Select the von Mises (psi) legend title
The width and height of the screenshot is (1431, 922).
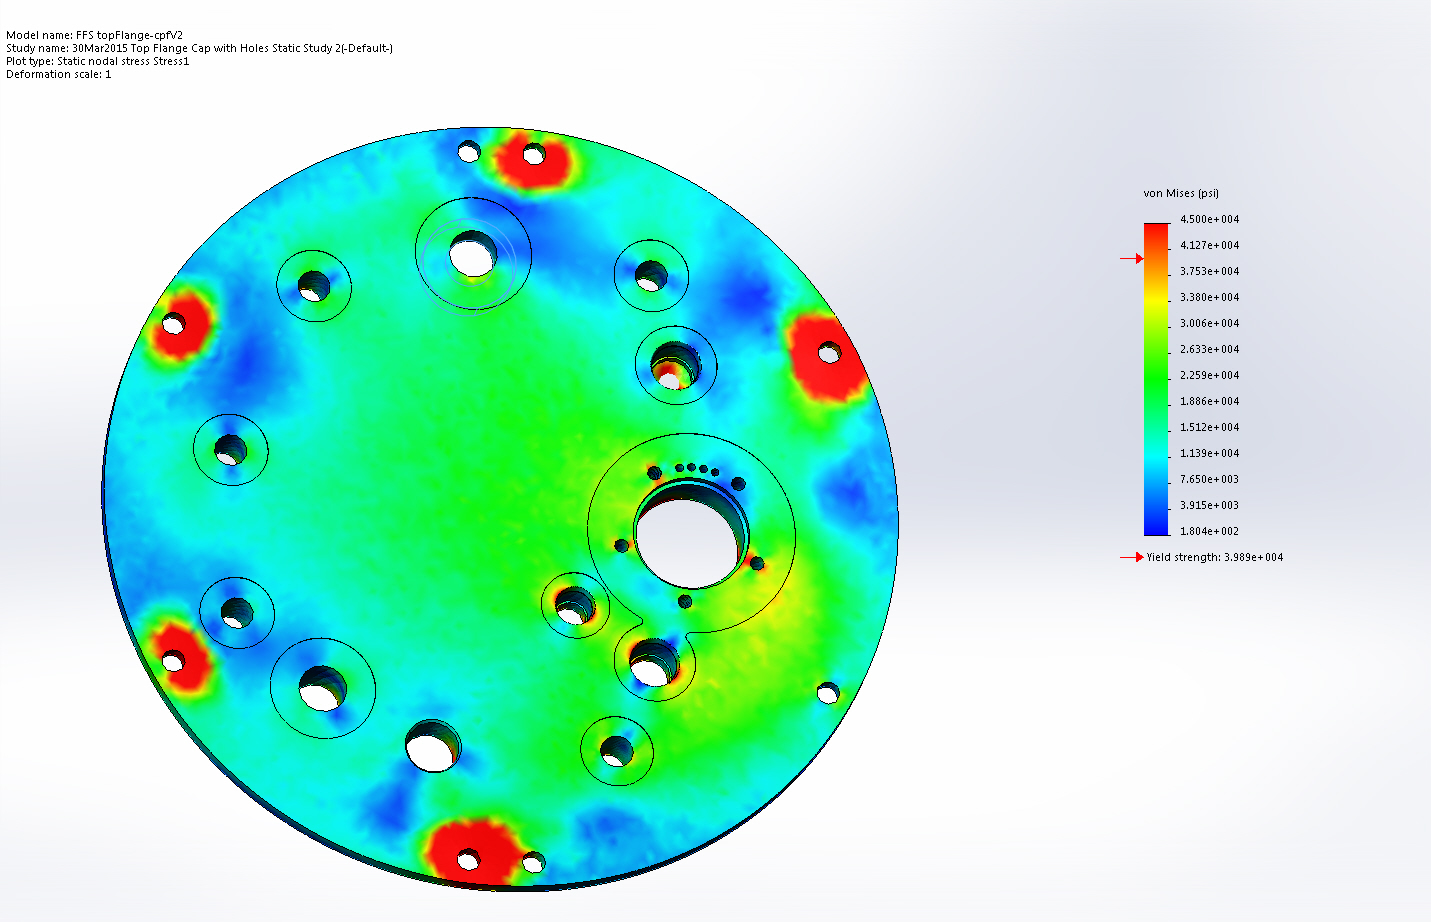coord(1181,194)
